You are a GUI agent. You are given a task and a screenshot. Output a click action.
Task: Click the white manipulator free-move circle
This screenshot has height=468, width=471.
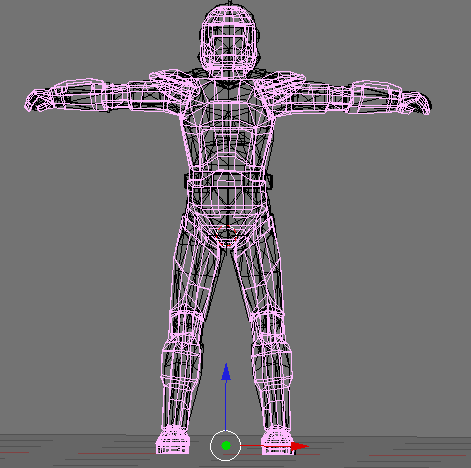225,446
